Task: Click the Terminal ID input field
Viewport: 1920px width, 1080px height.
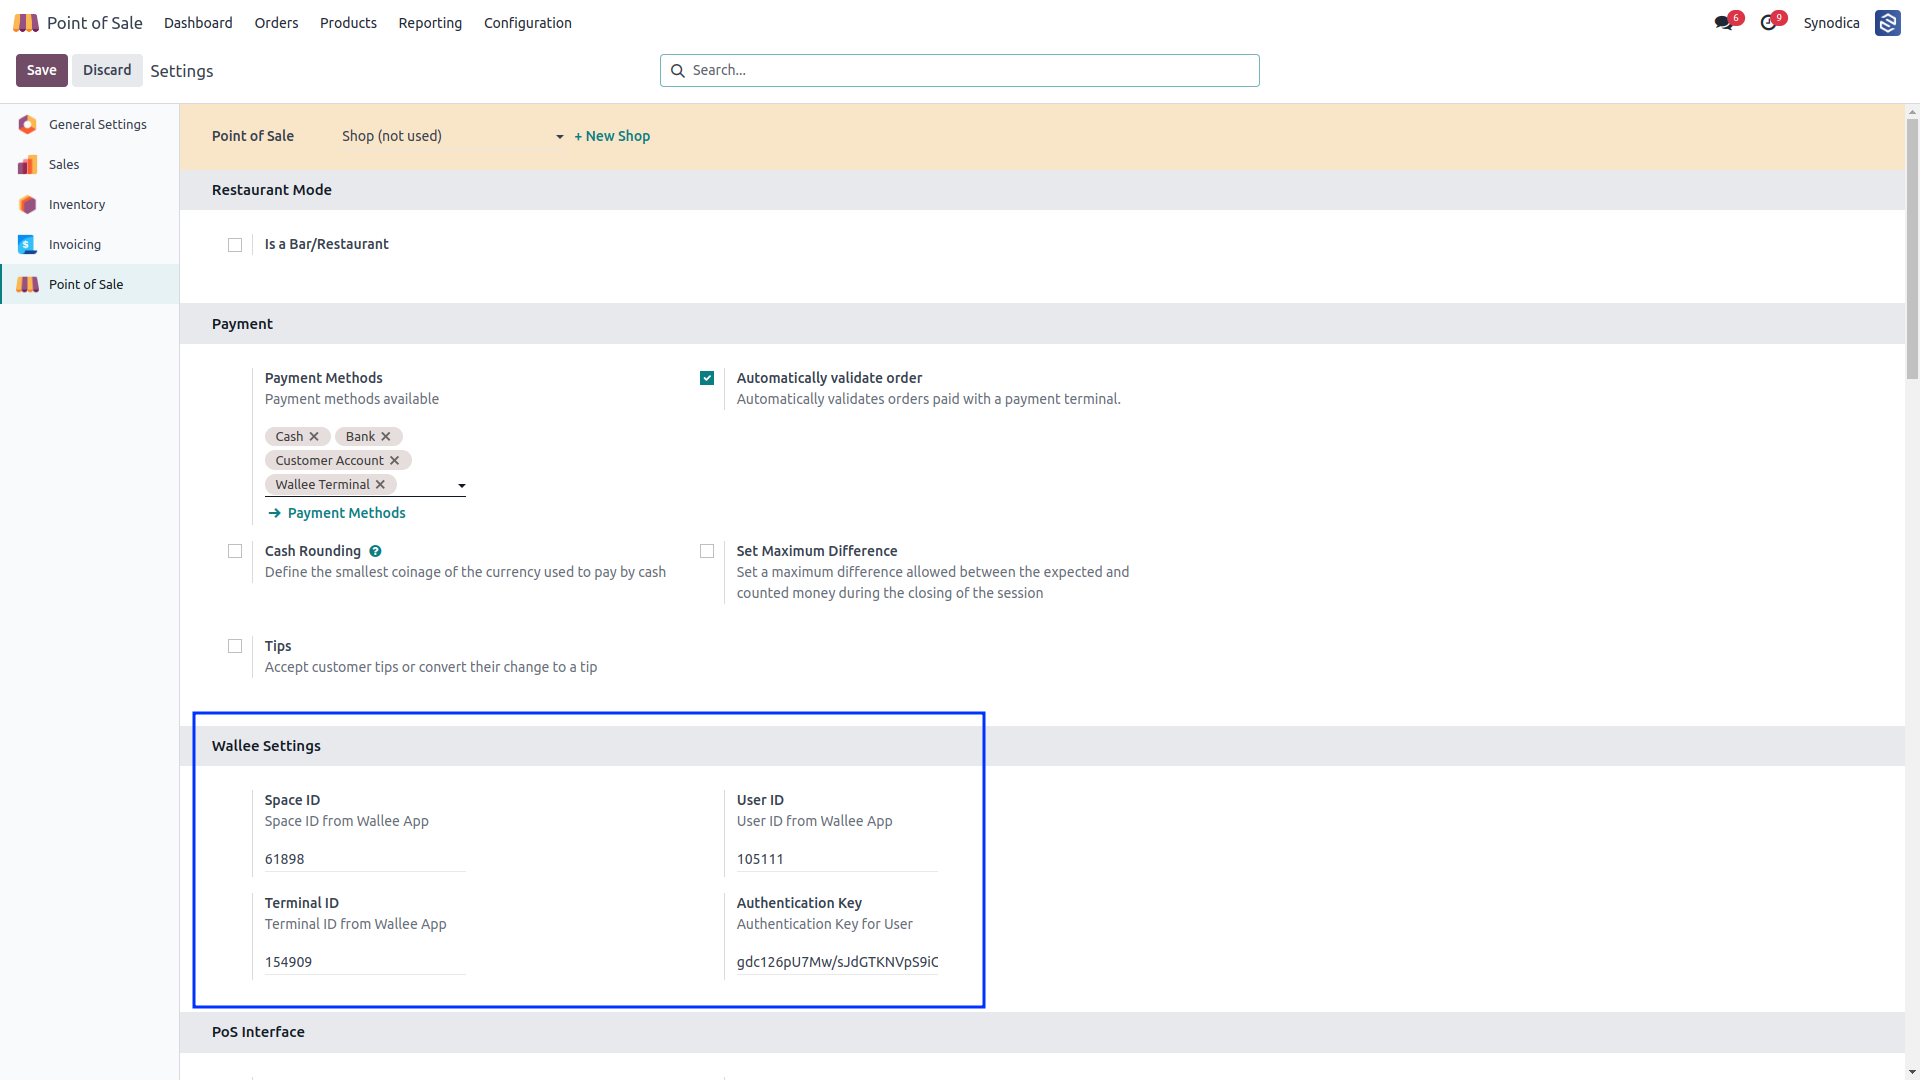Action: tap(365, 962)
